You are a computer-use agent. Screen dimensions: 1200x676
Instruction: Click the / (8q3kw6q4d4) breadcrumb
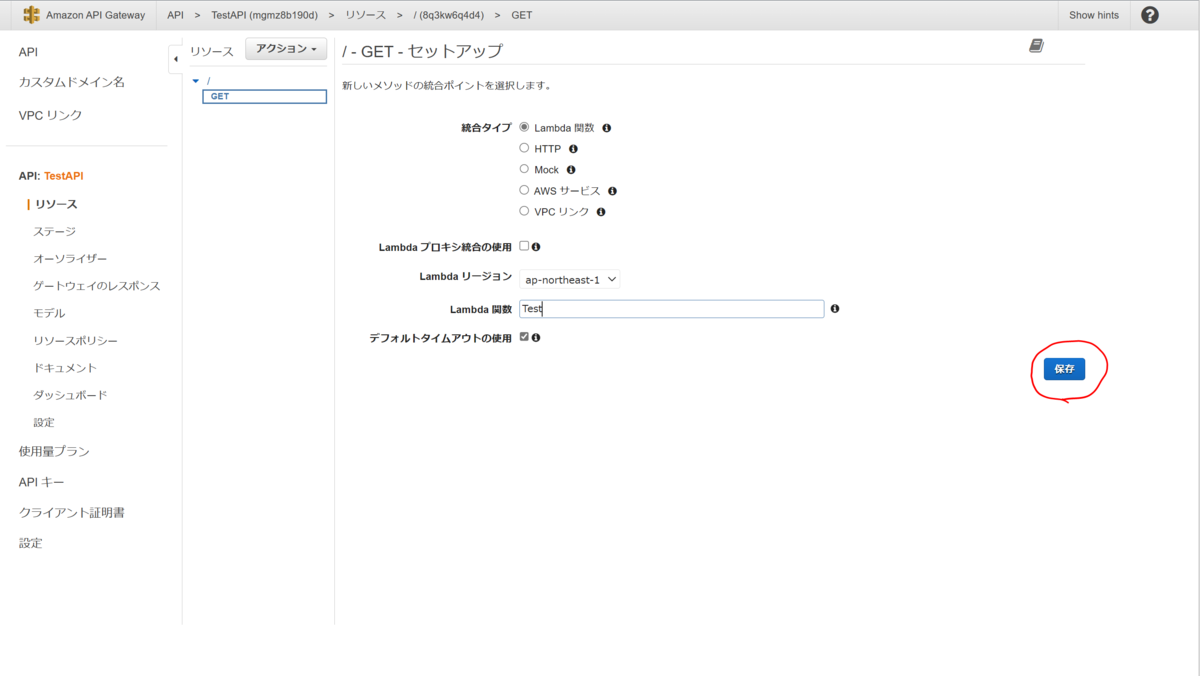point(450,15)
